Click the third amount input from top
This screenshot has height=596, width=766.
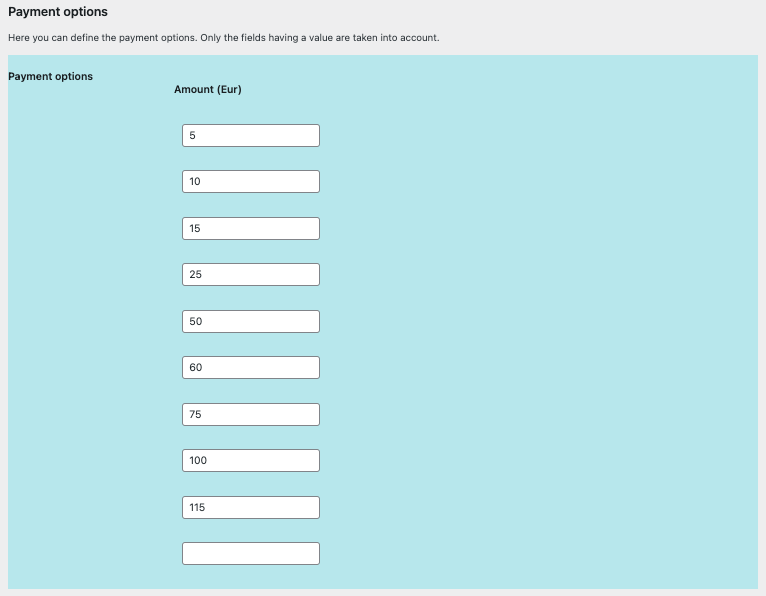click(x=250, y=228)
